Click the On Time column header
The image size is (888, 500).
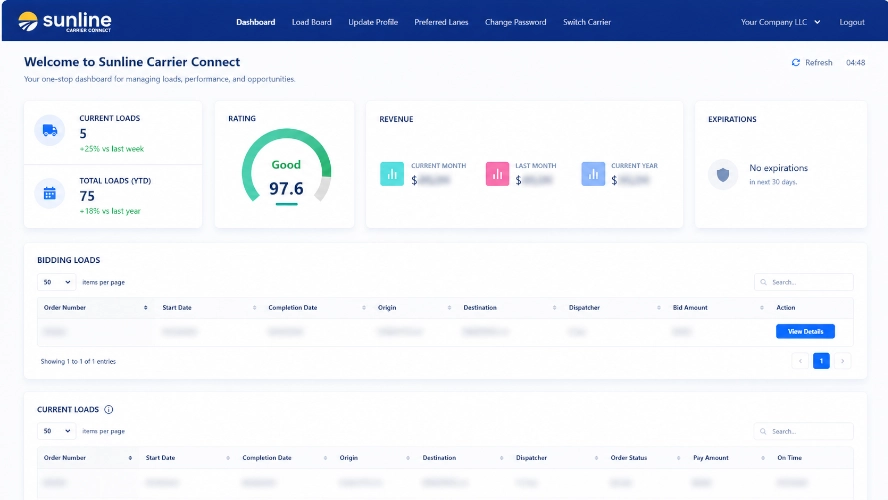[789, 458]
